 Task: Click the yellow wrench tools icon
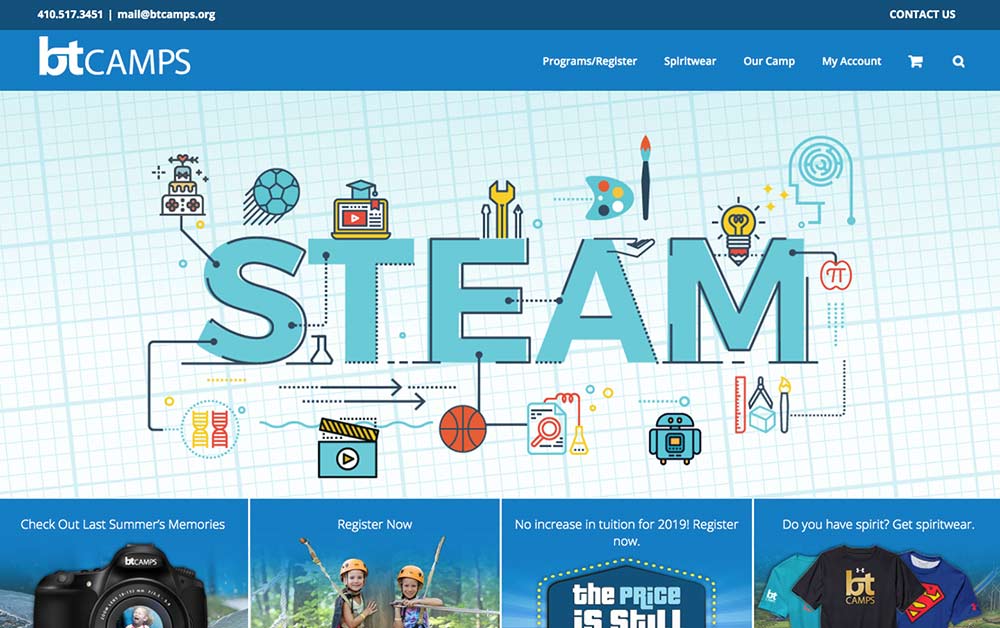tap(502, 209)
